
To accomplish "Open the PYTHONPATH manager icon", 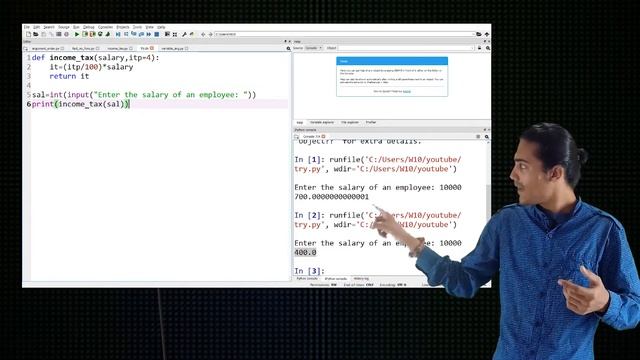I will [x=192, y=34].
